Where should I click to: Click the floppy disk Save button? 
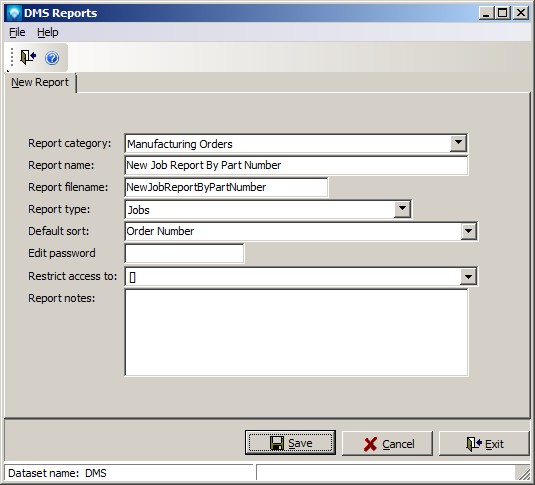click(x=290, y=443)
